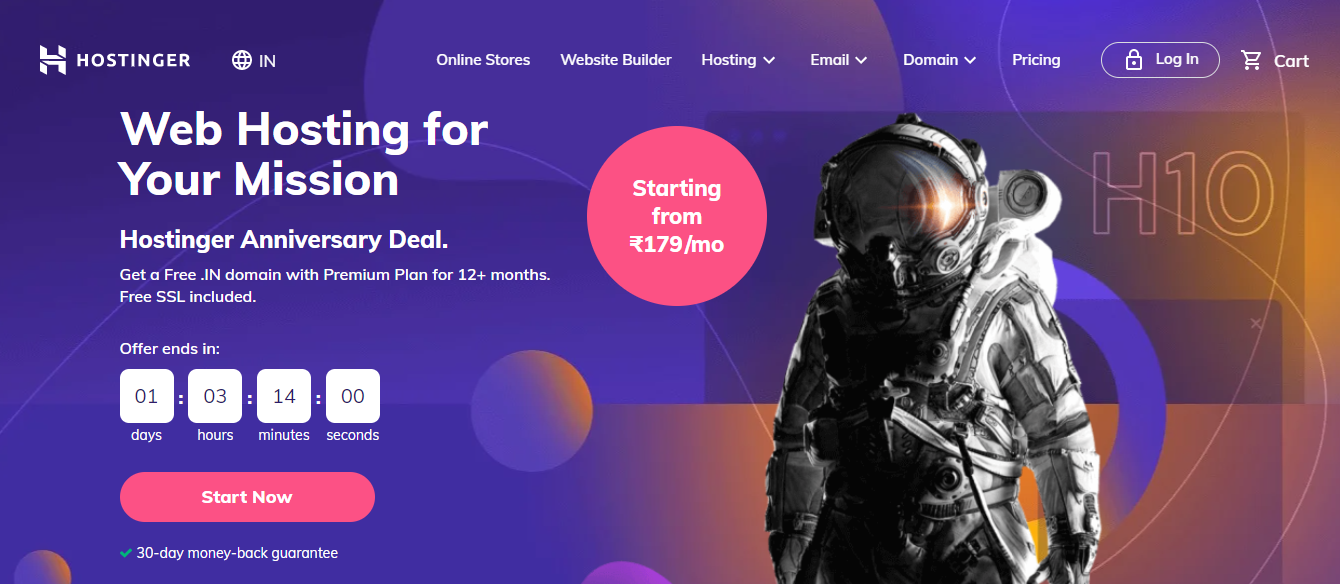Open the Website Builder page
The height and width of the screenshot is (584, 1340).
[x=616, y=60]
